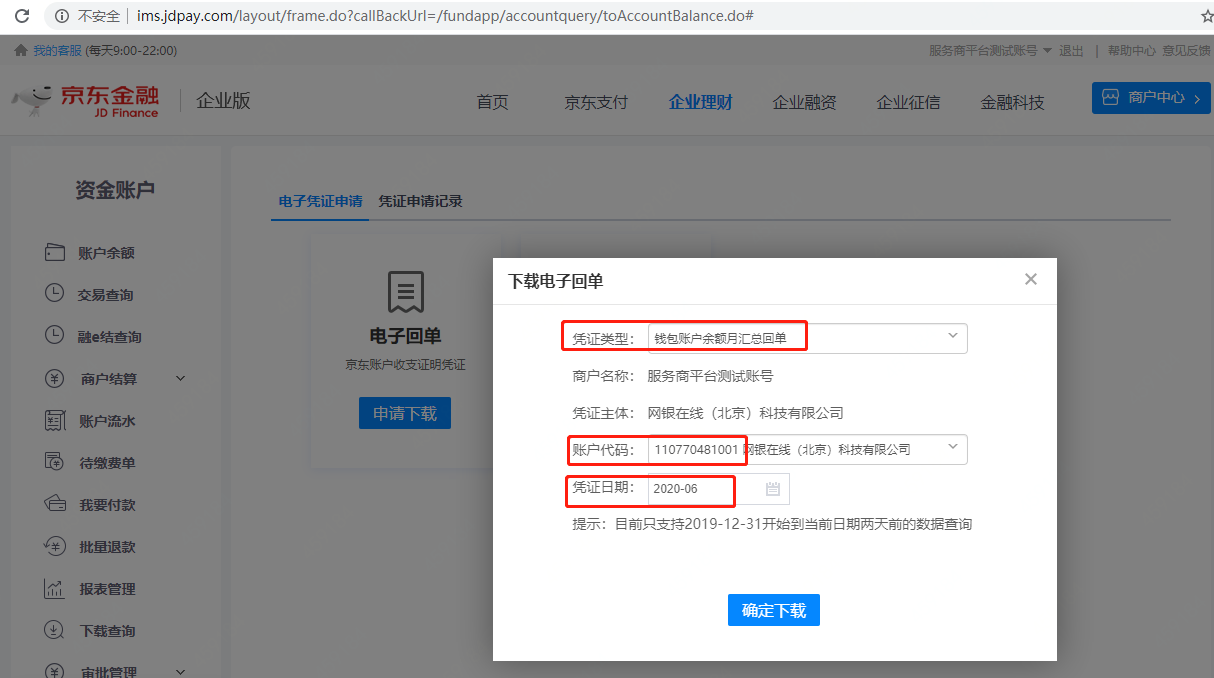Open 交易查询 in the sidebar
The width and height of the screenshot is (1214, 678).
click(x=105, y=295)
